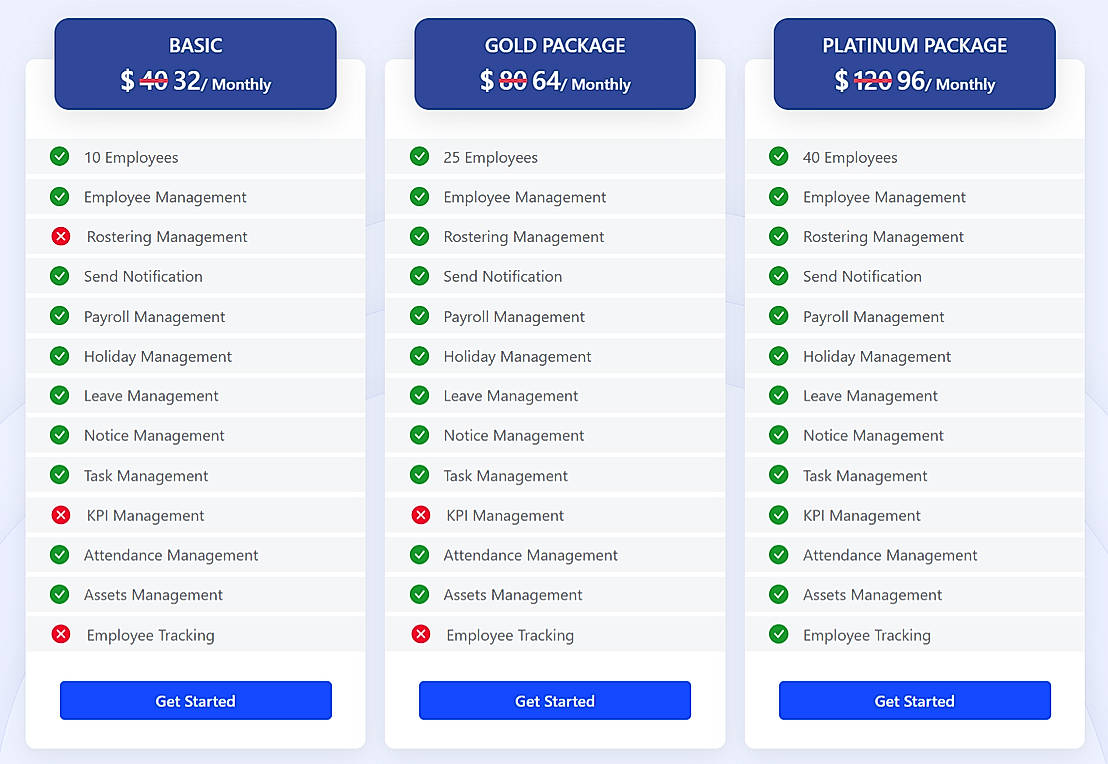Viewport: 1108px width, 764px height.
Task: Click green check beside Basic Payroll Management
Action: point(60,316)
